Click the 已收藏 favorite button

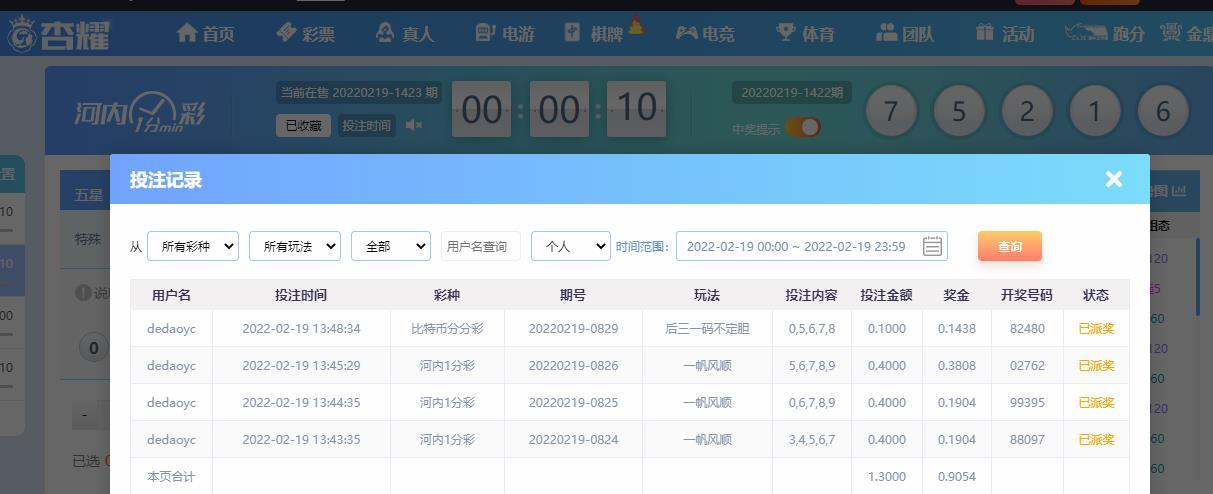point(303,125)
